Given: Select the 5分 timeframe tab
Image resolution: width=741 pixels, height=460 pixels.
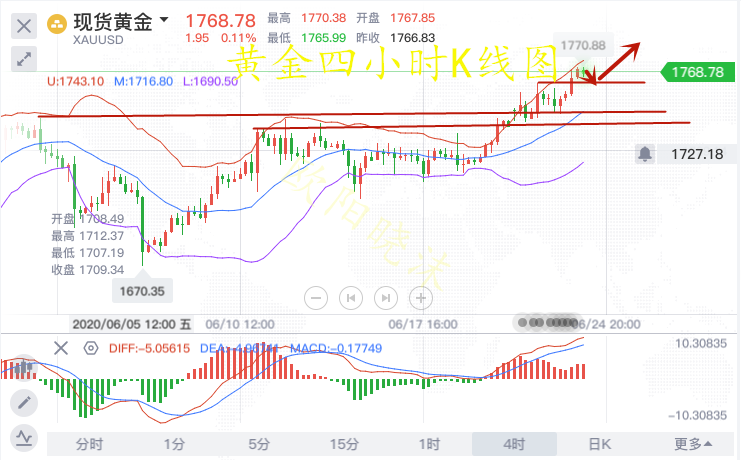Looking at the screenshot, I should pyautogui.click(x=259, y=444).
